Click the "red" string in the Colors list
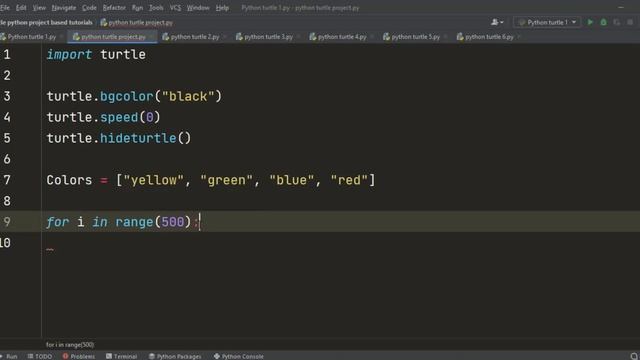Screen dimensions: 640x360 point(349,180)
